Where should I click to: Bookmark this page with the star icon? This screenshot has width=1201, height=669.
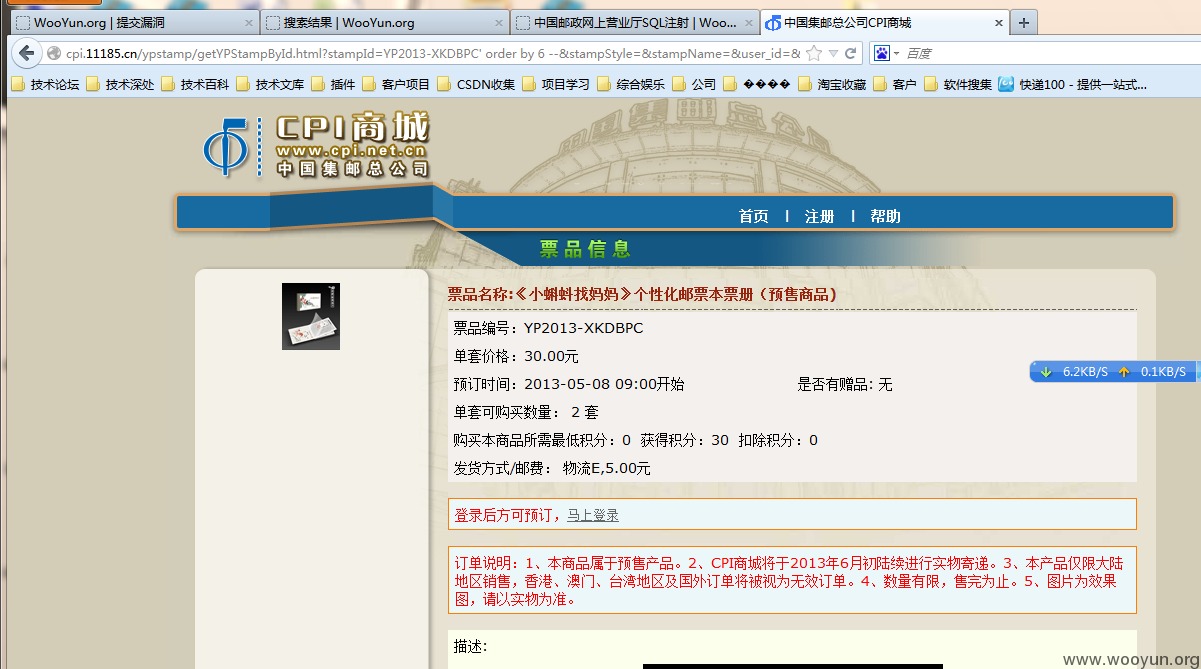(x=814, y=53)
